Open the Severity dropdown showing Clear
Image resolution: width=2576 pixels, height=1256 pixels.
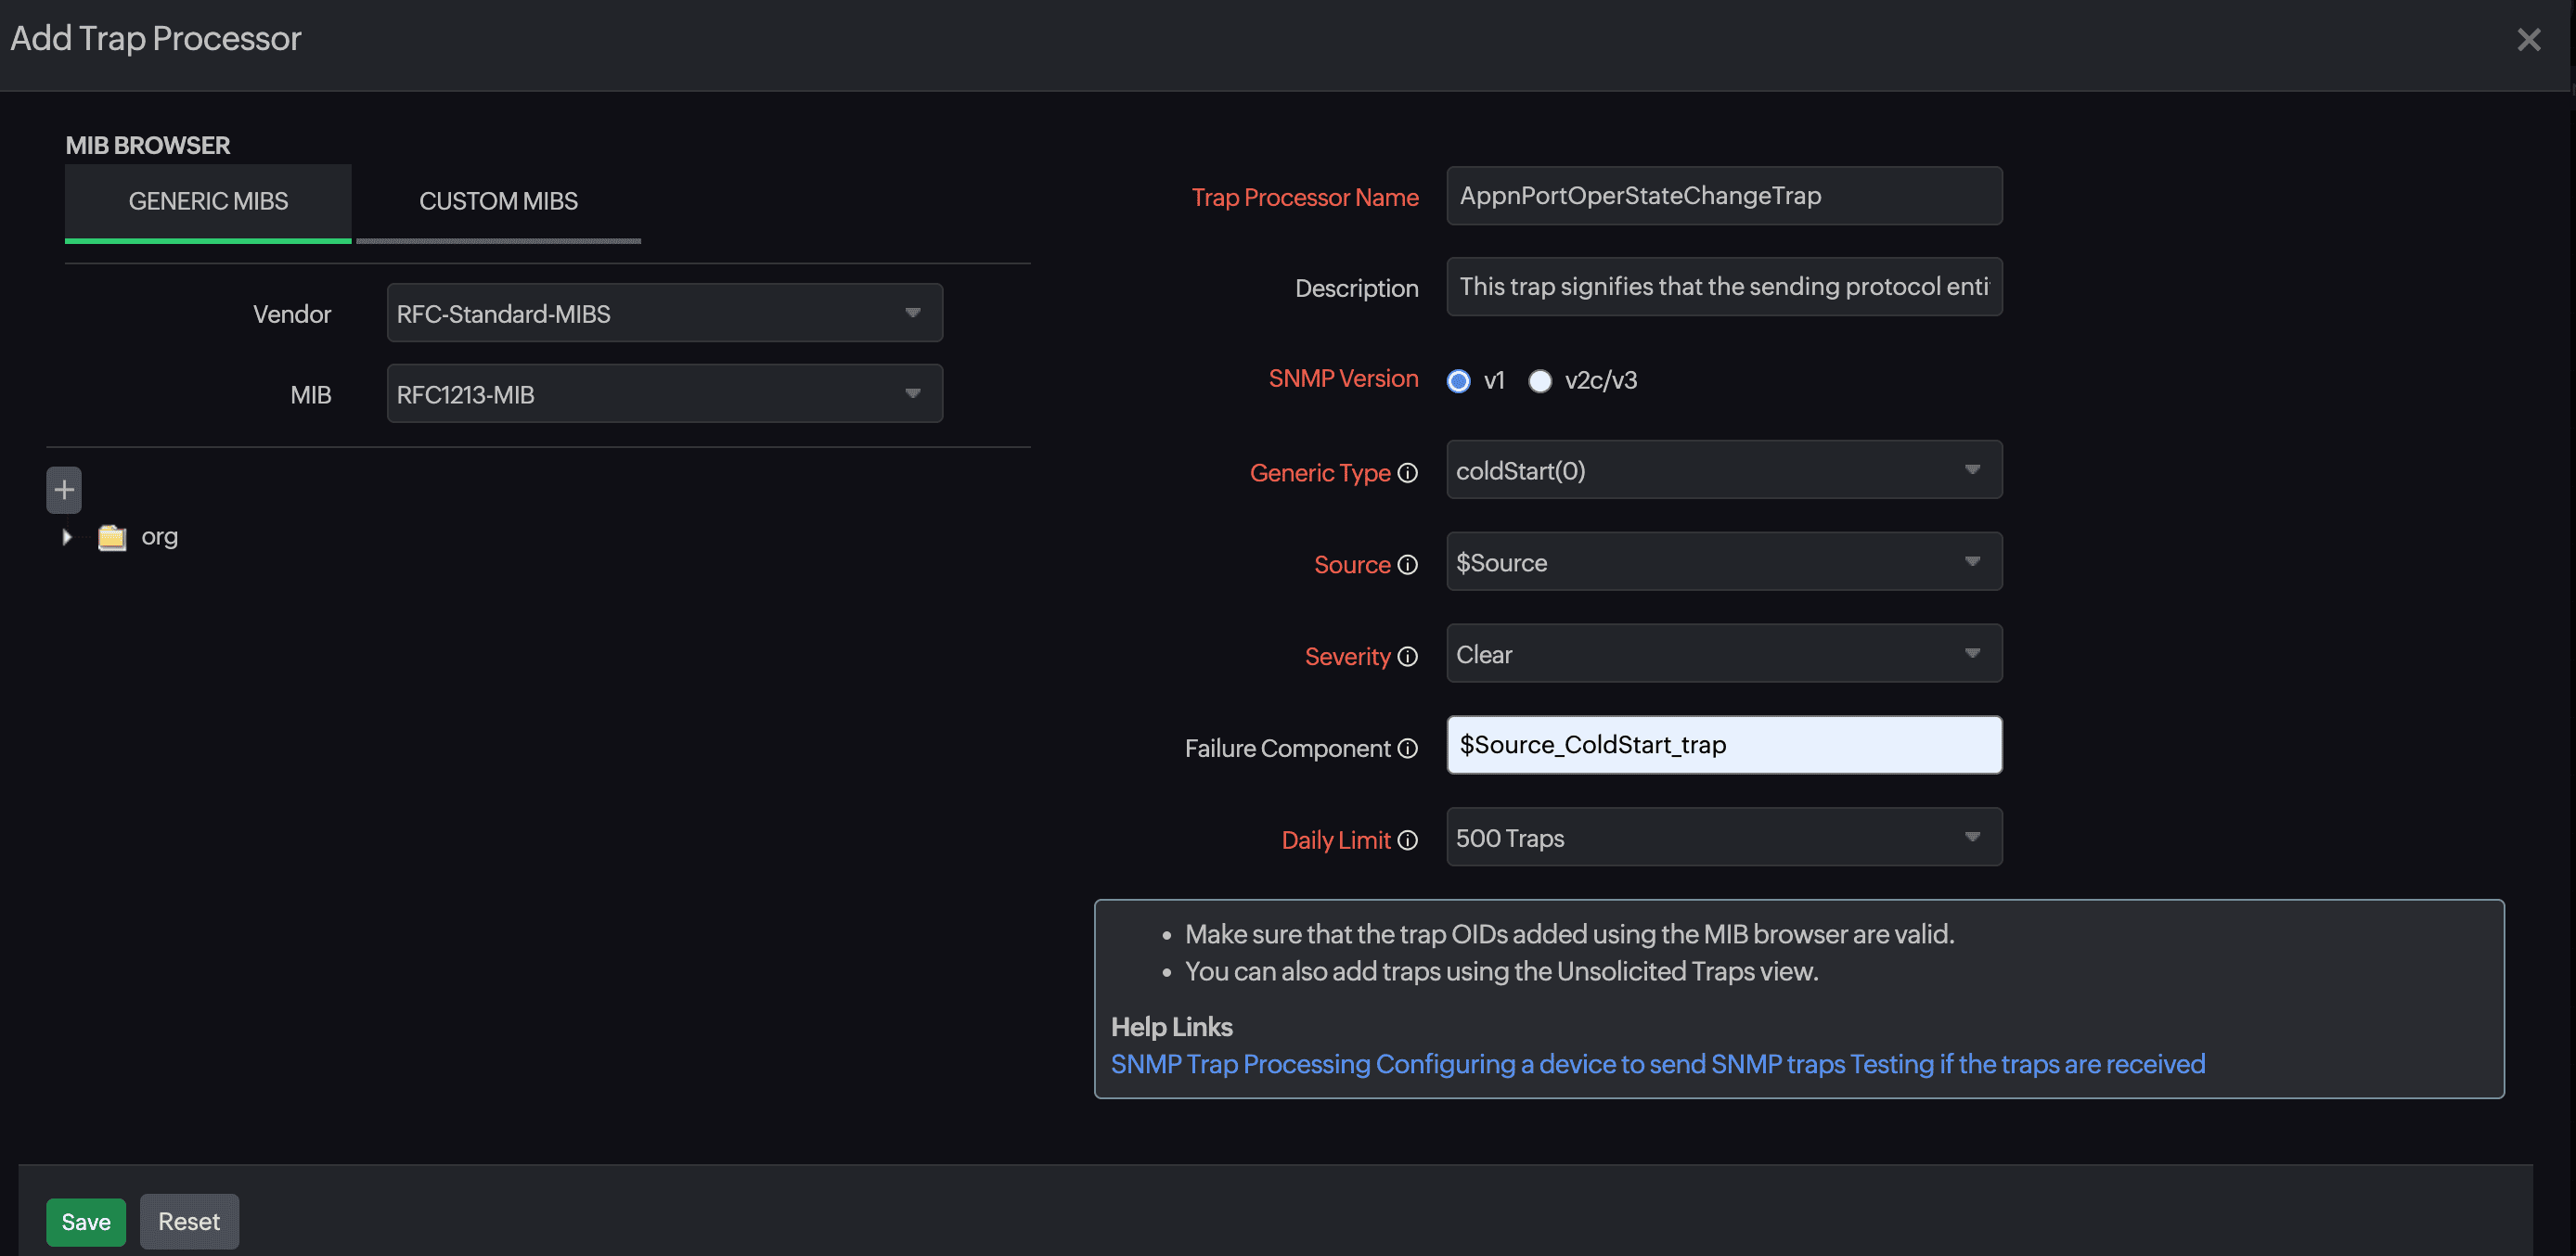[x=1723, y=654]
